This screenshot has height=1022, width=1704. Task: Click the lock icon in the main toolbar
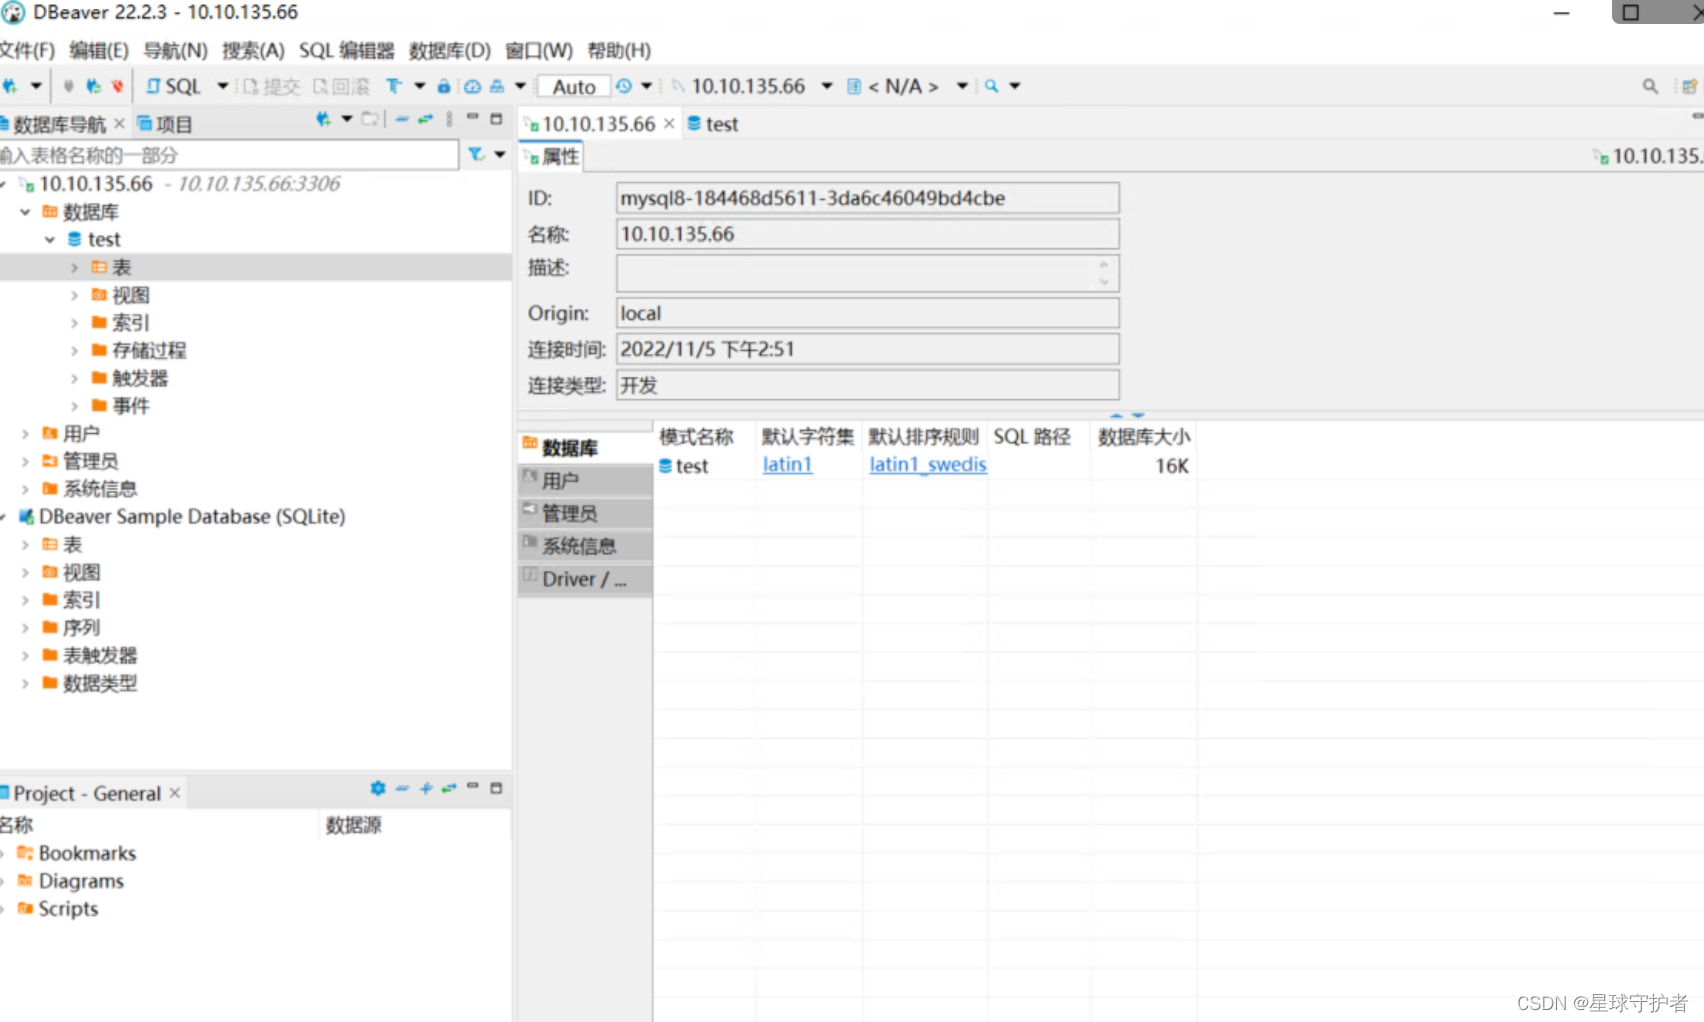444,86
